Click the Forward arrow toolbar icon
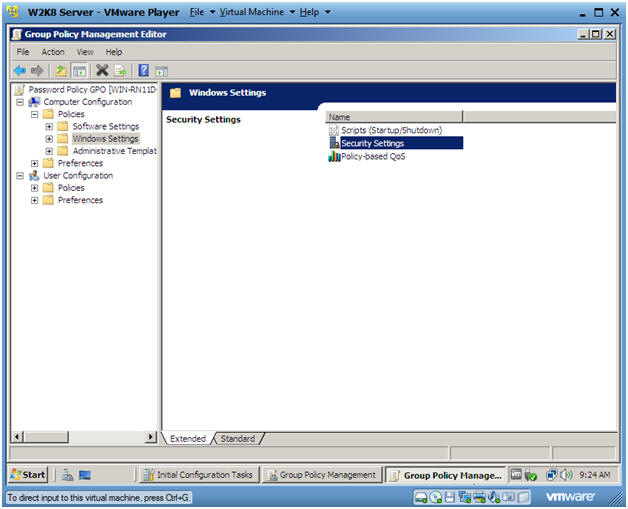The height and width of the screenshot is (509, 628). [37, 71]
